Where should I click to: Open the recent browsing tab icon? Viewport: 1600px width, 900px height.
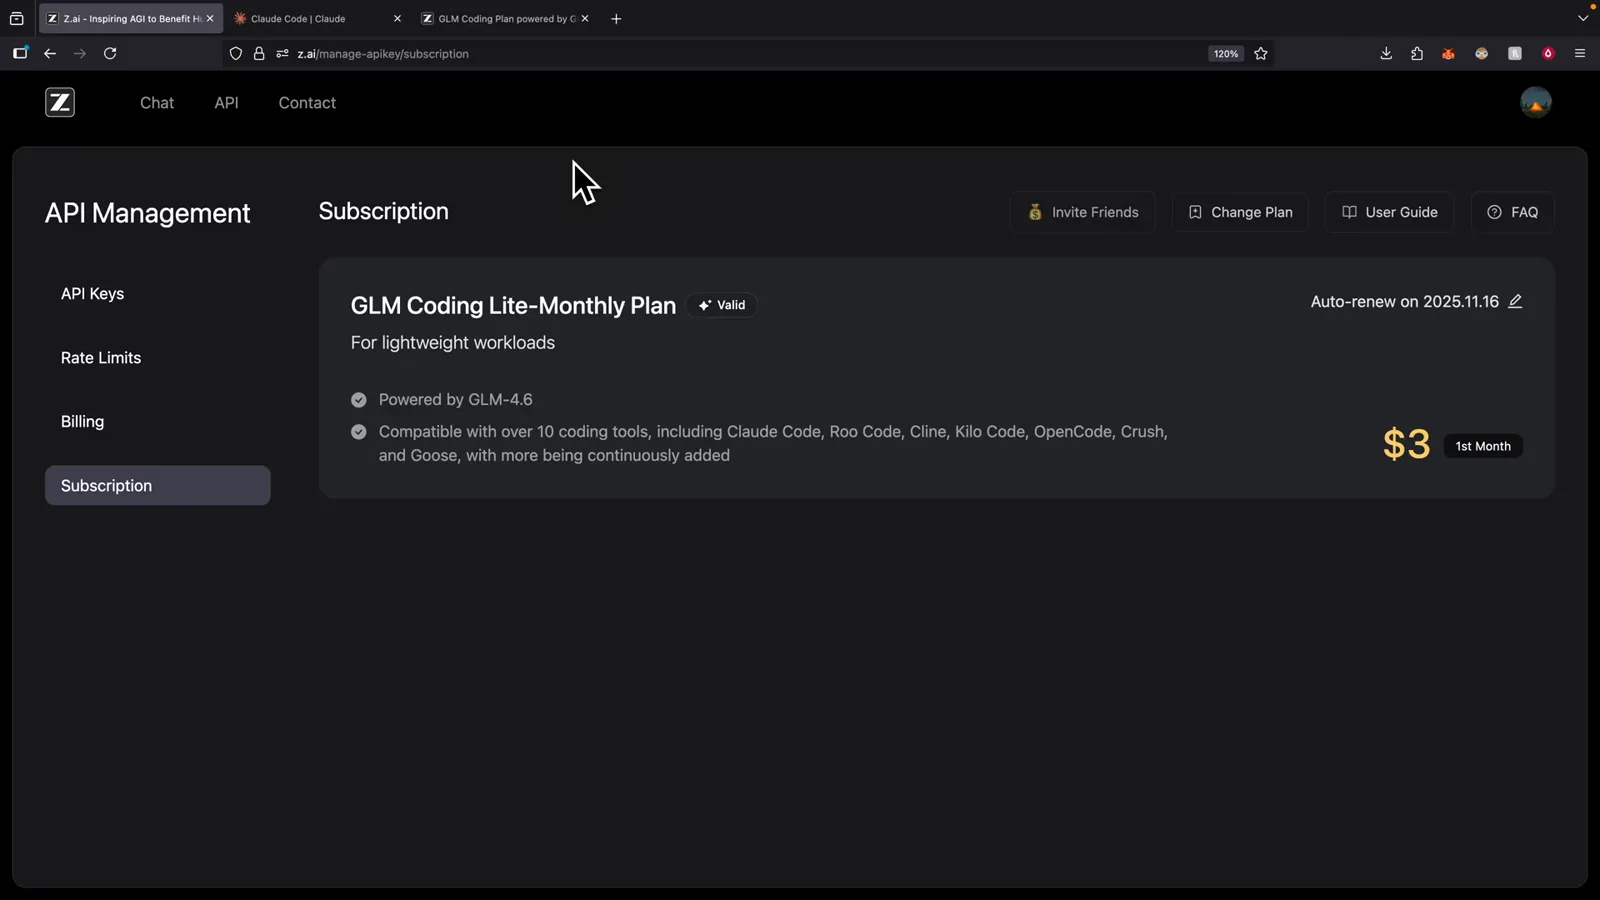pyautogui.click(x=17, y=19)
